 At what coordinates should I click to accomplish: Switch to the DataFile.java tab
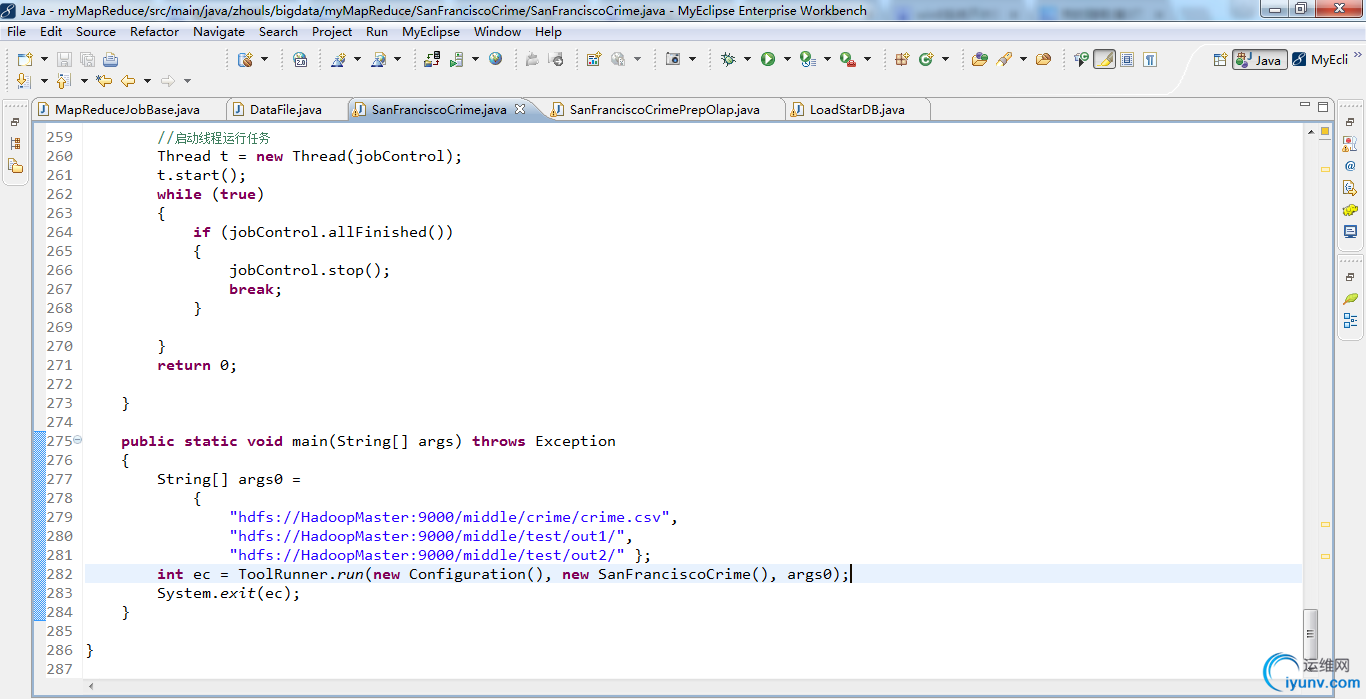(285, 109)
